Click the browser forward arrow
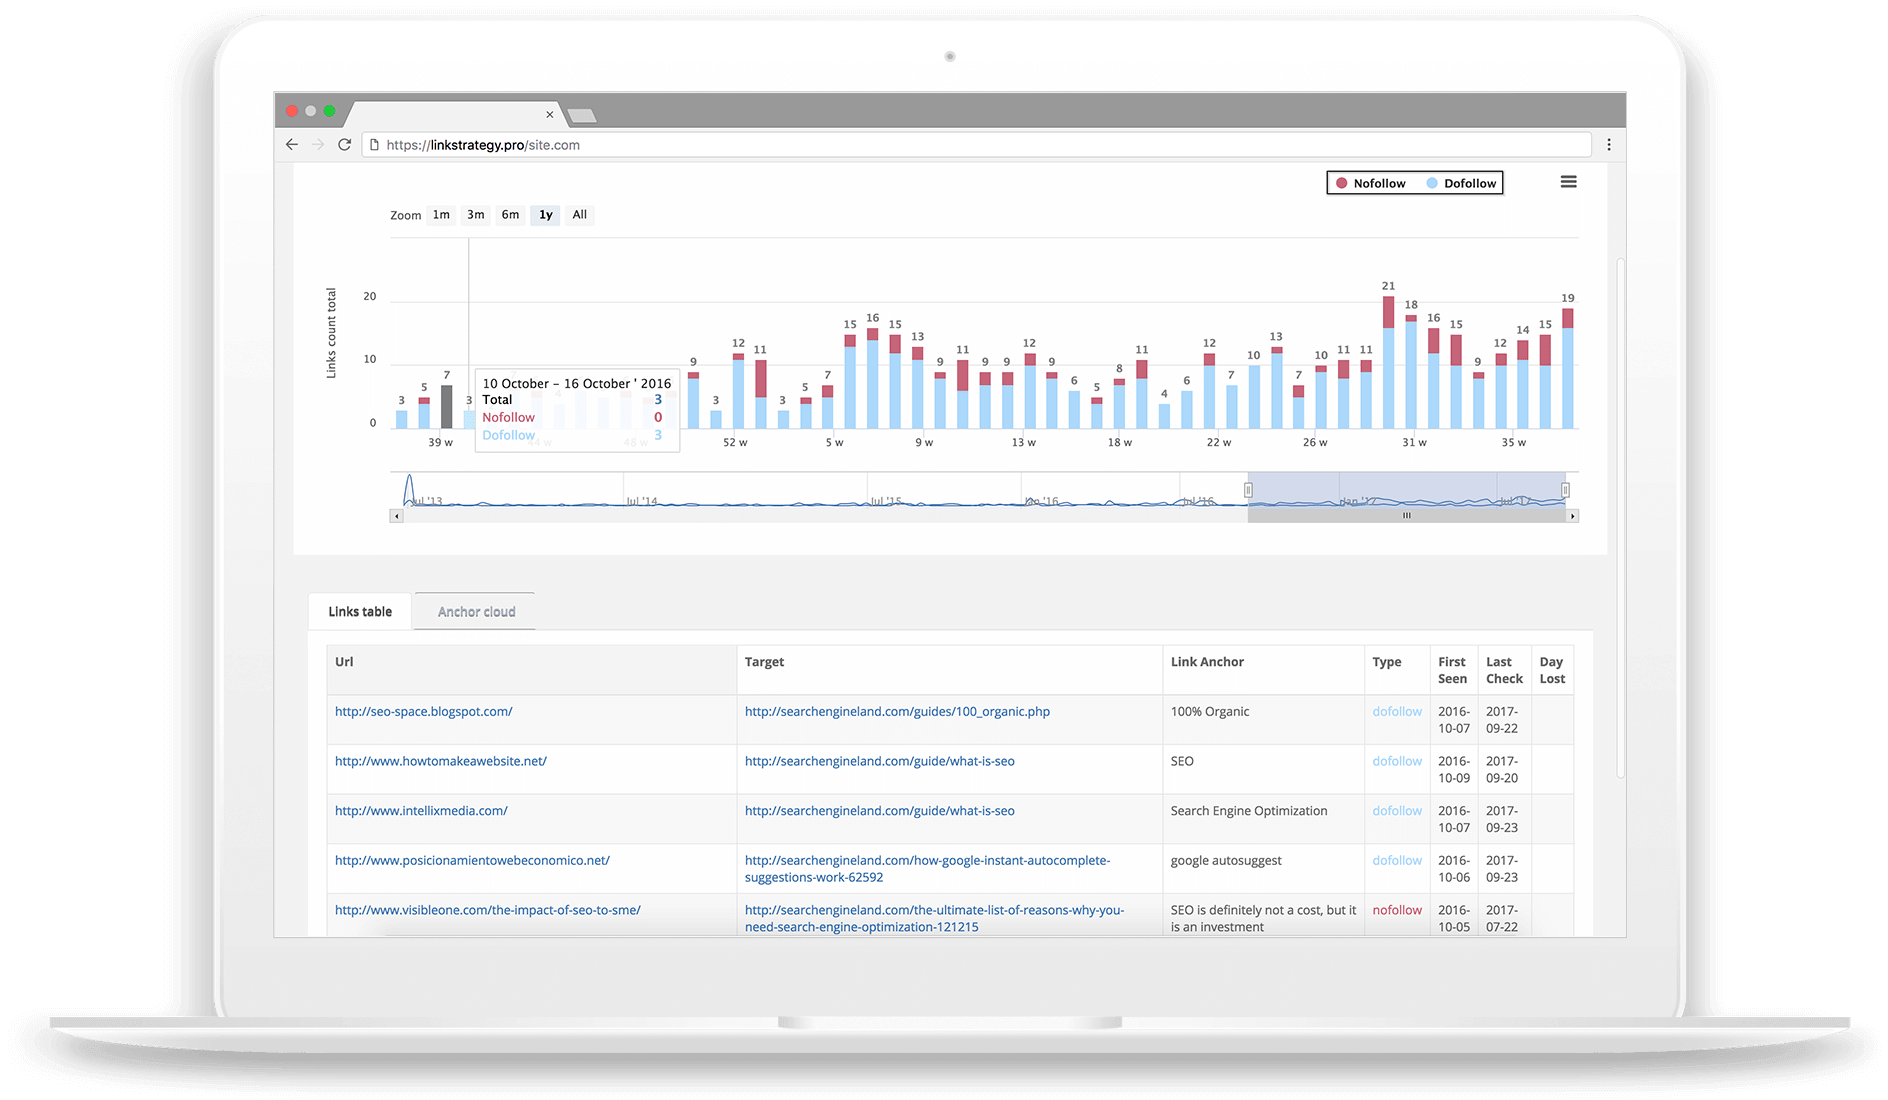Viewport: 1888px width, 1100px height. click(318, 145)
